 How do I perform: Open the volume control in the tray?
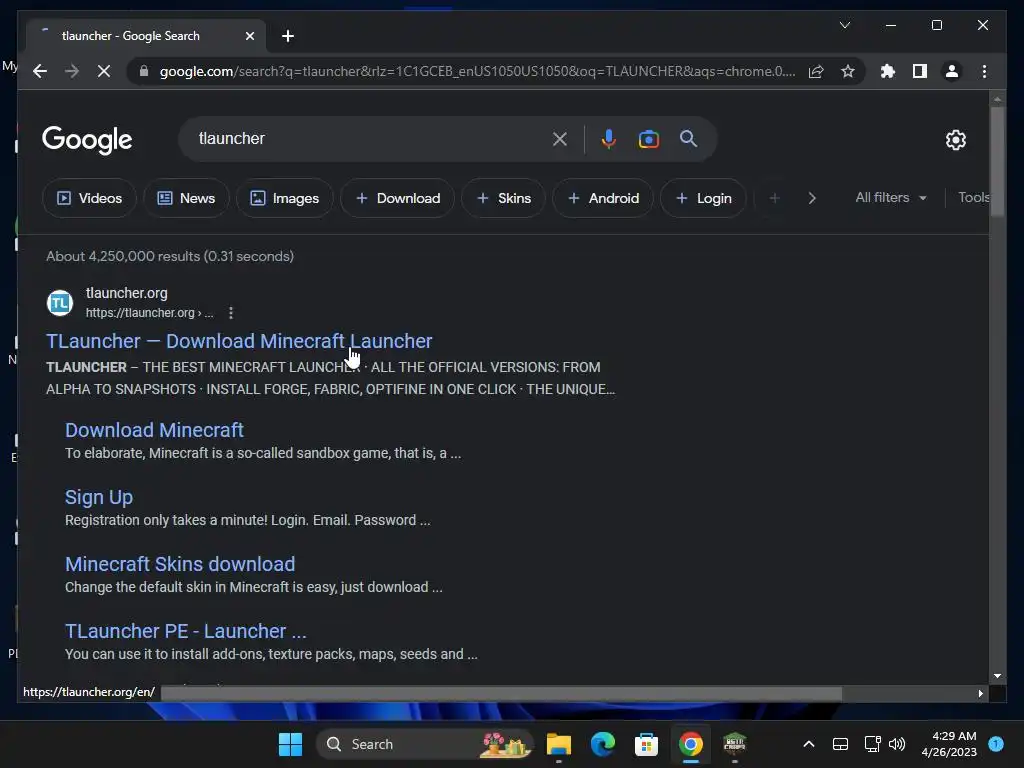(x=897, y=744)
